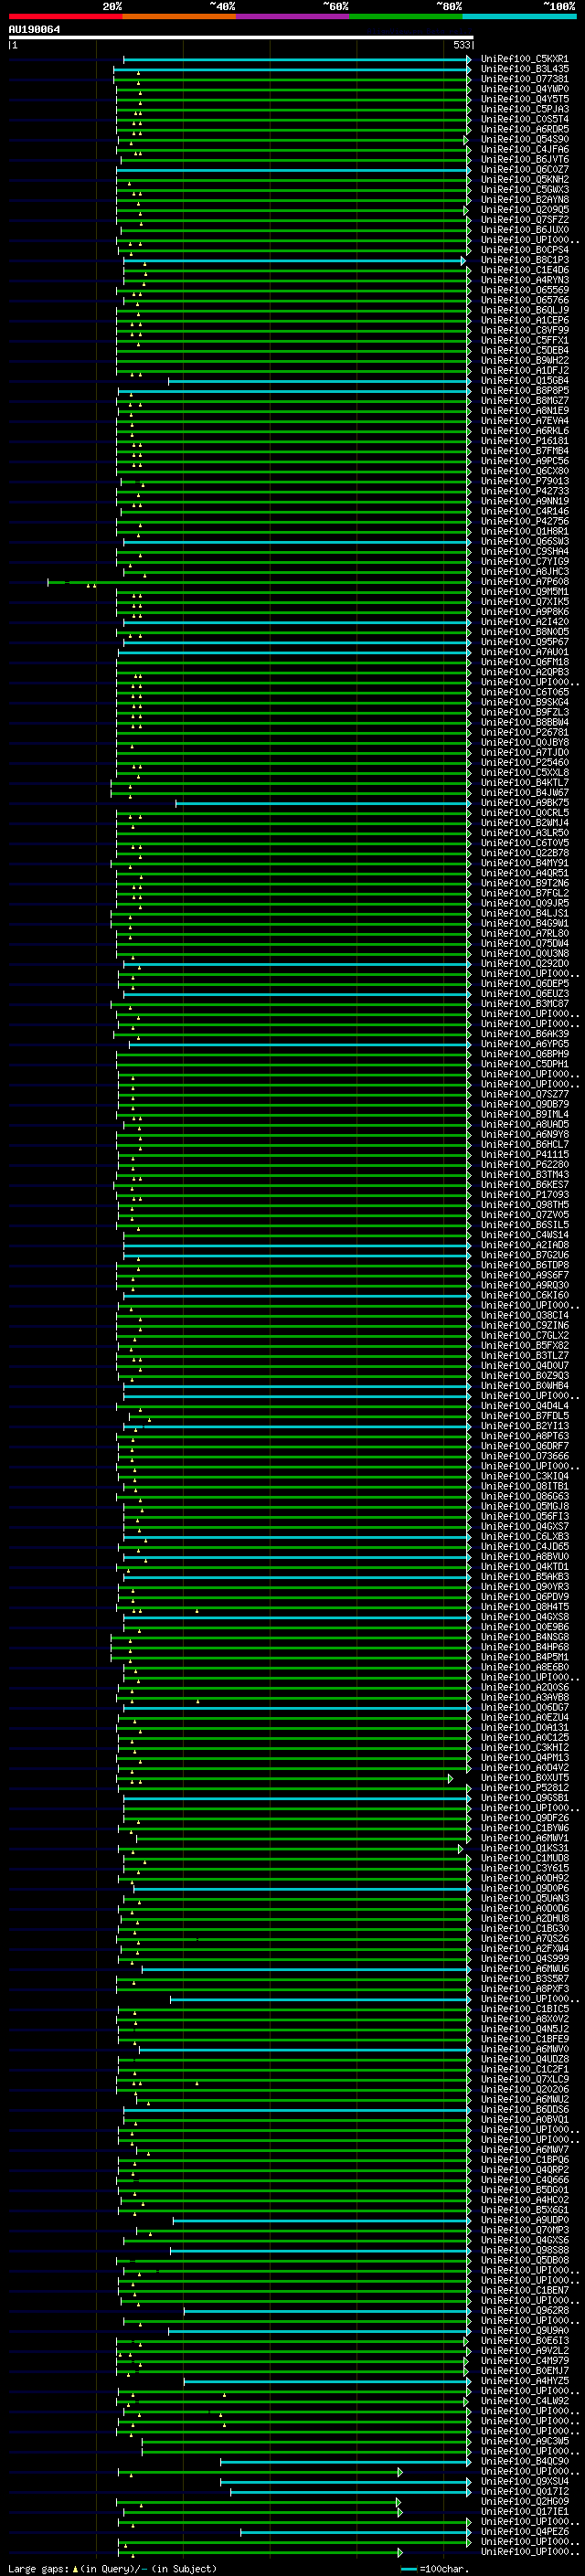Click the cyan ~100% identity legend segment
The height and width of the screenshot is (2576, 585).
tap(520, 16)
